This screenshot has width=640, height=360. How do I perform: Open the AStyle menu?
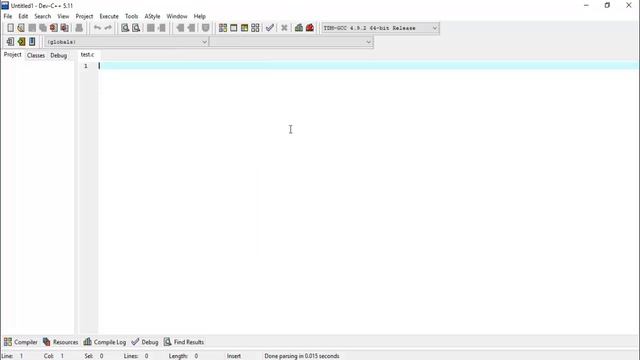tap(152, 16)
